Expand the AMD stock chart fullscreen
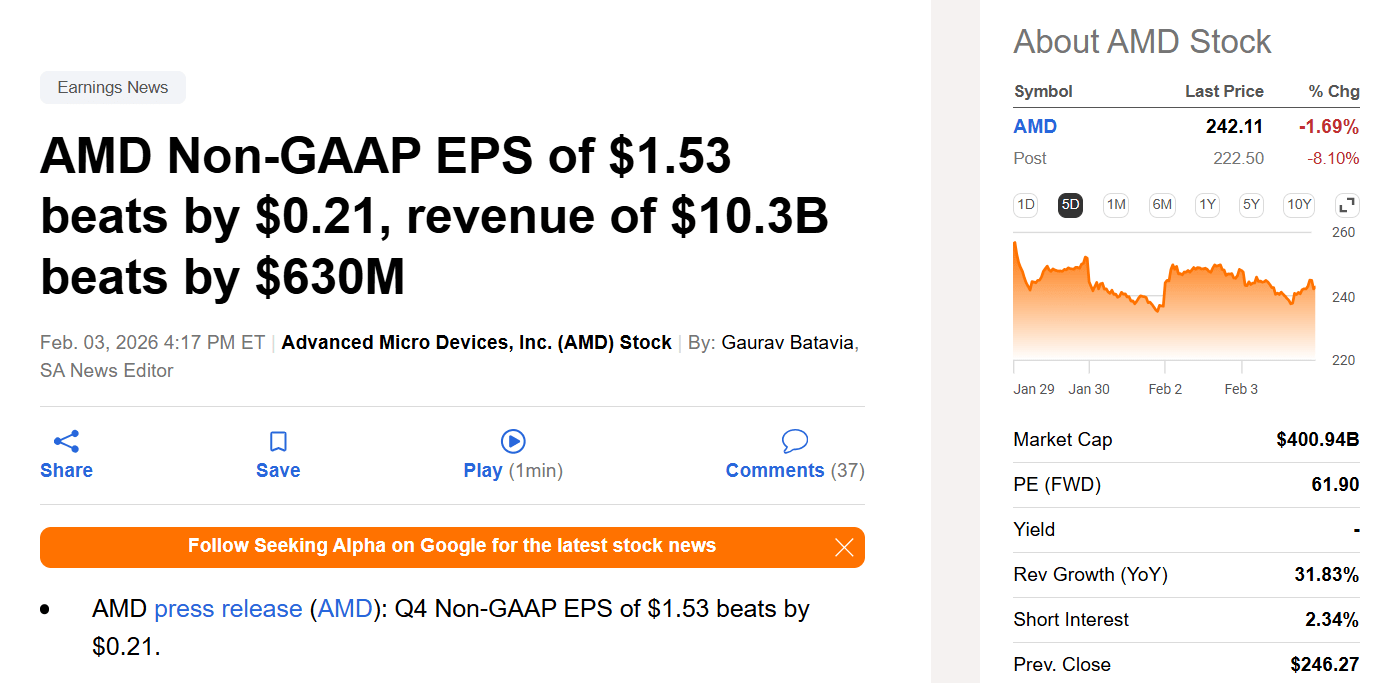 pos(1347,205)
